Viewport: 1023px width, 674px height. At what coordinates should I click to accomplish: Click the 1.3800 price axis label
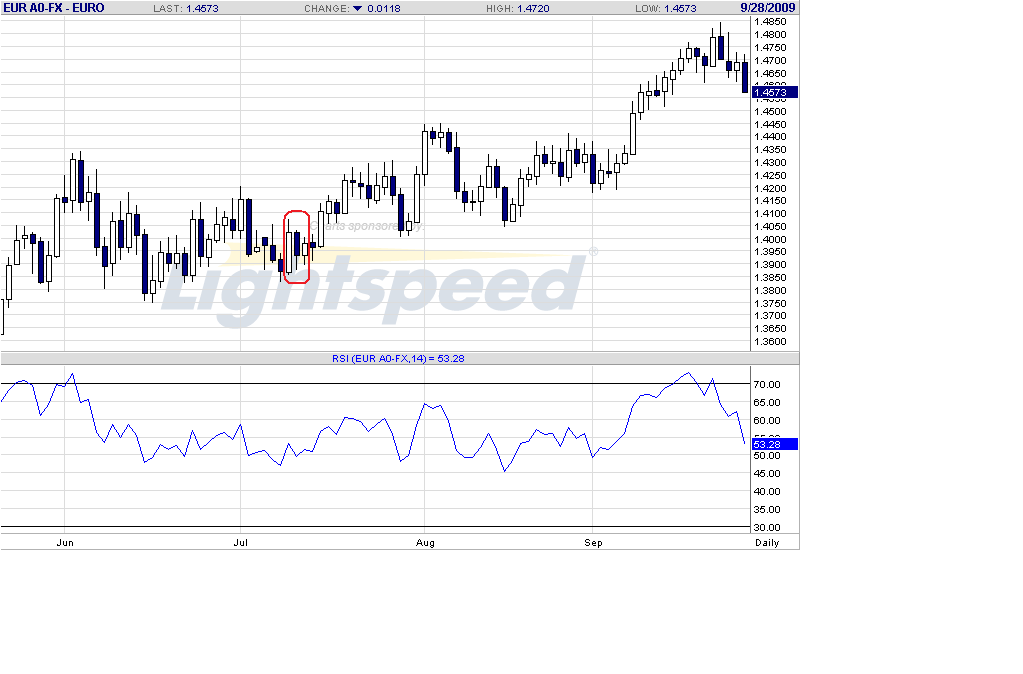[x=770, y=291]
